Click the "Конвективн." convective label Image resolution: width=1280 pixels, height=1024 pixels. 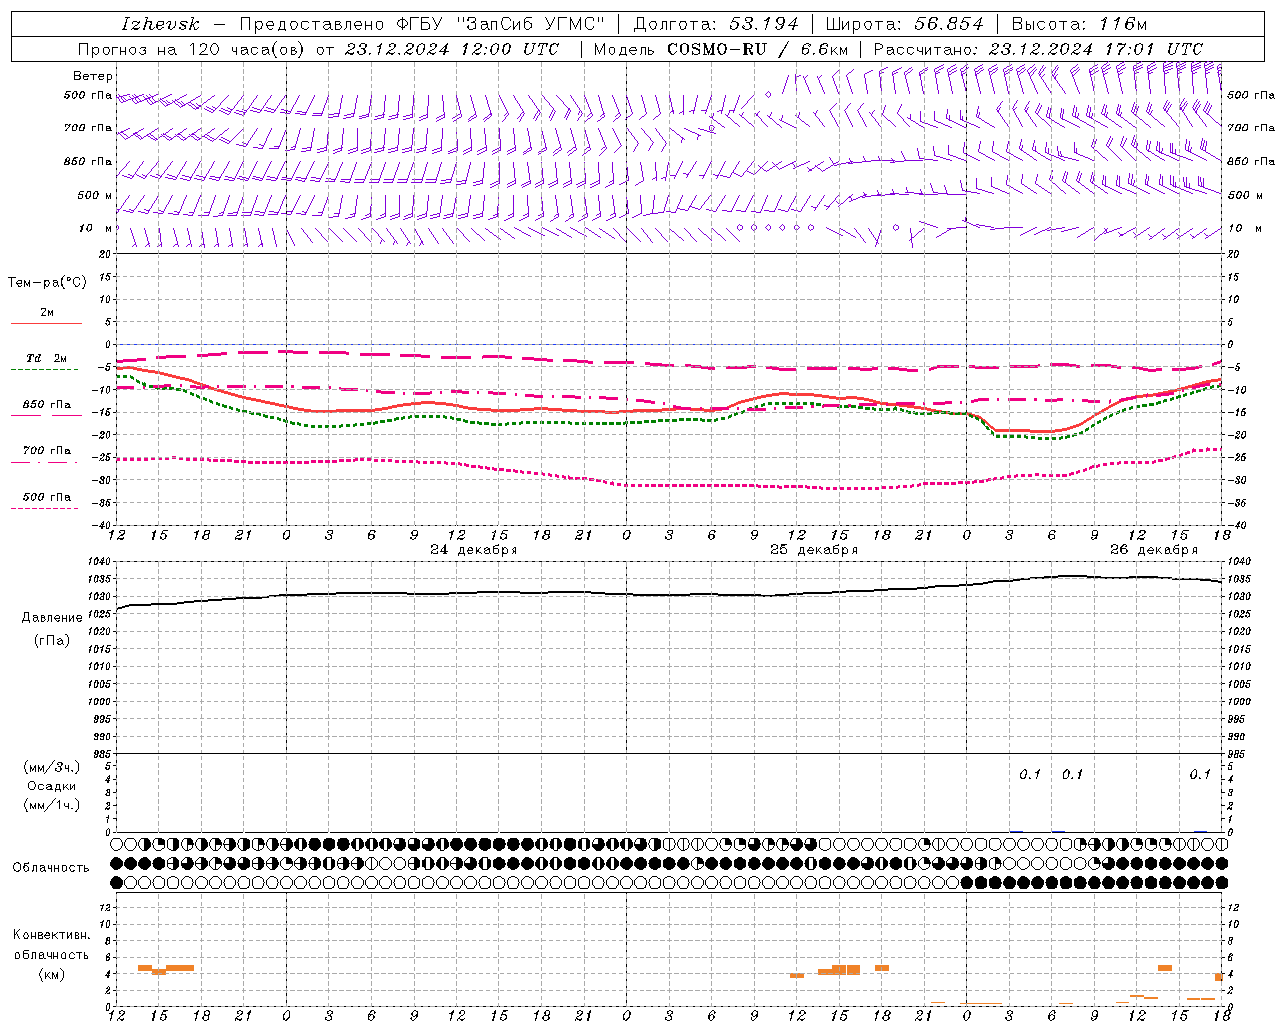[x=52, y=935]
